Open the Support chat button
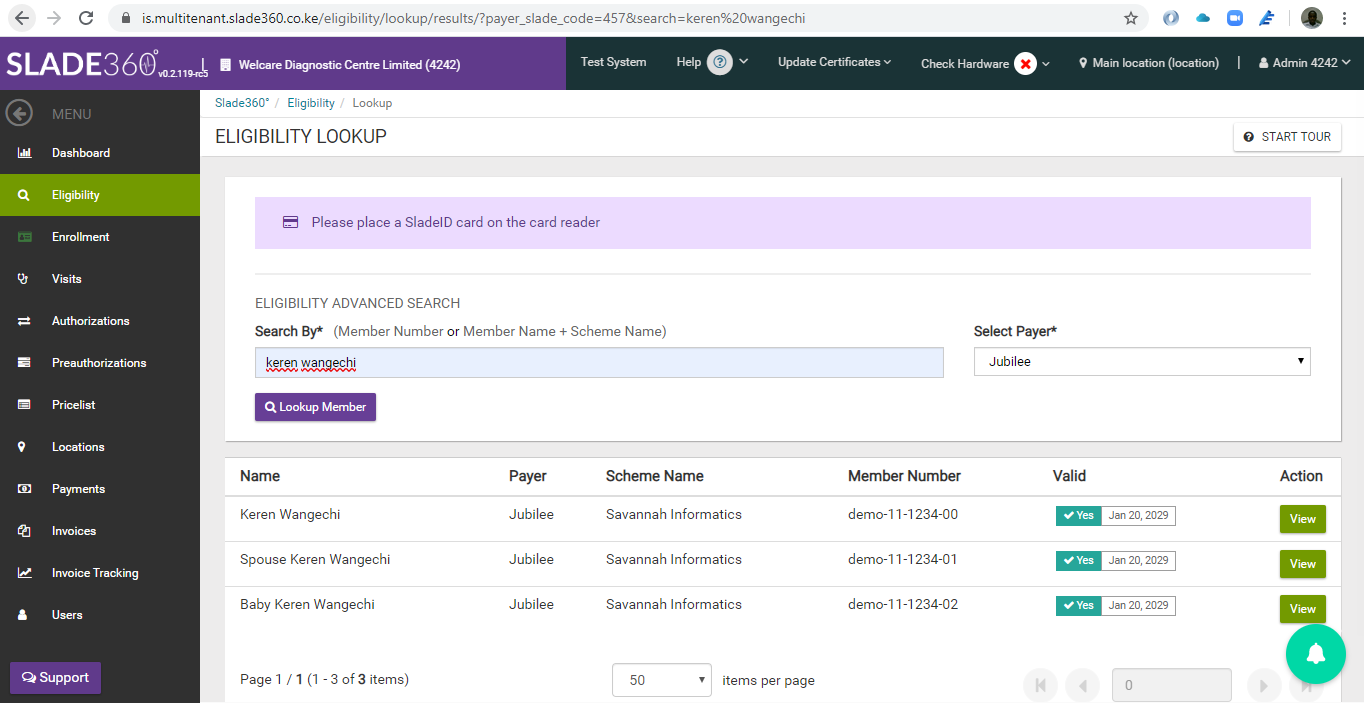 pos(55,678)
